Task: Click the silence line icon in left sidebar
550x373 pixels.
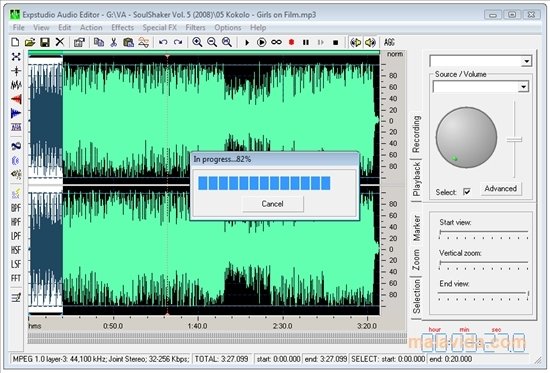Action: [x=16, y=71]
